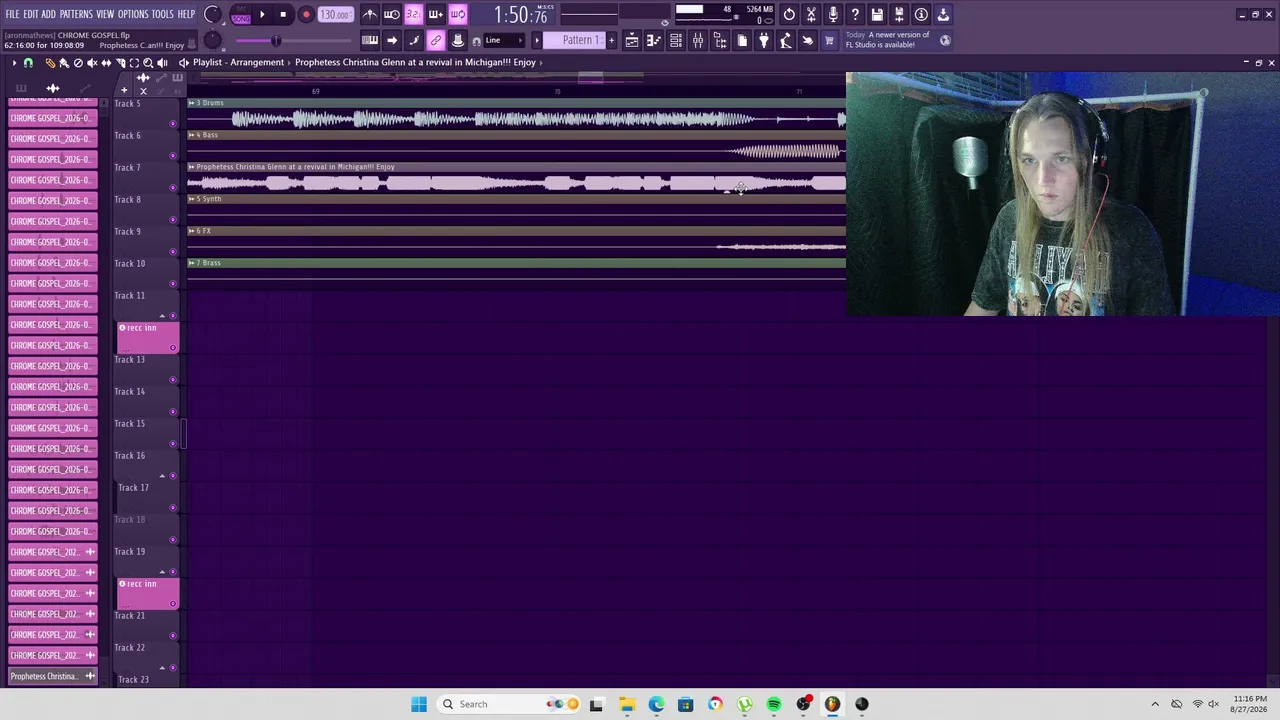The image size is (1280, 720).
Task: Open the OPTIONS menu
Action: tap(133, 14)
